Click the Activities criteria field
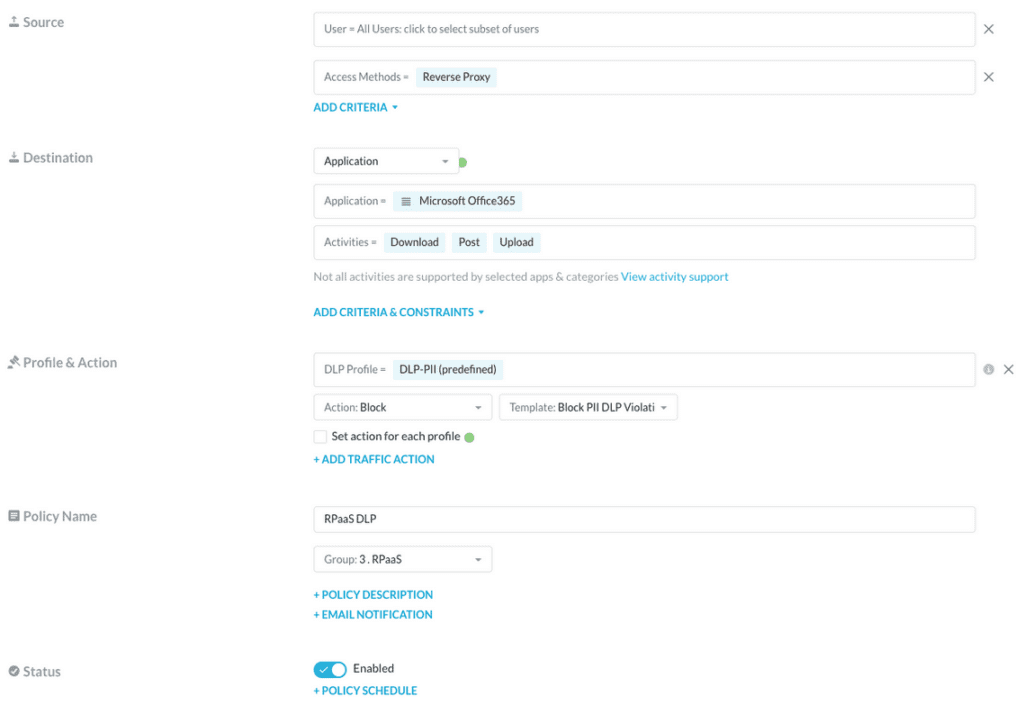 (x=645, y=243)
